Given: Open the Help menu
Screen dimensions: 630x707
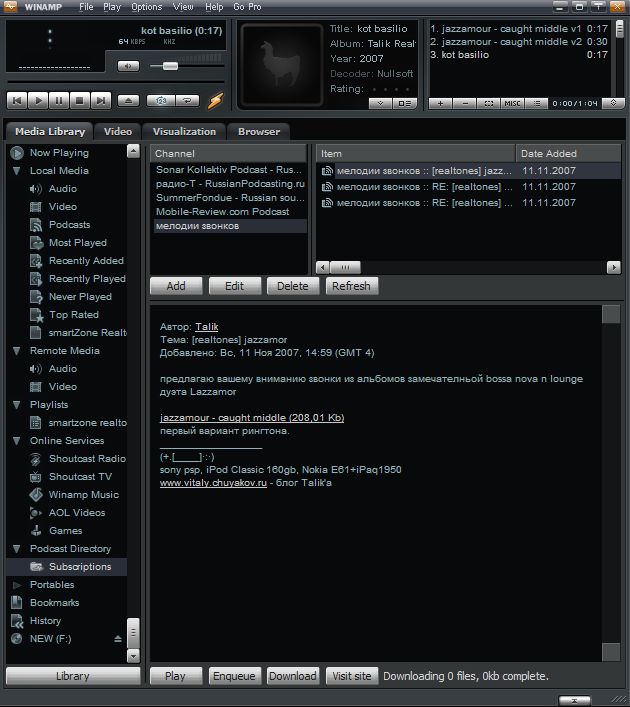Looking at the screenshot, I should pyautogui.click(x=214, y=7).
